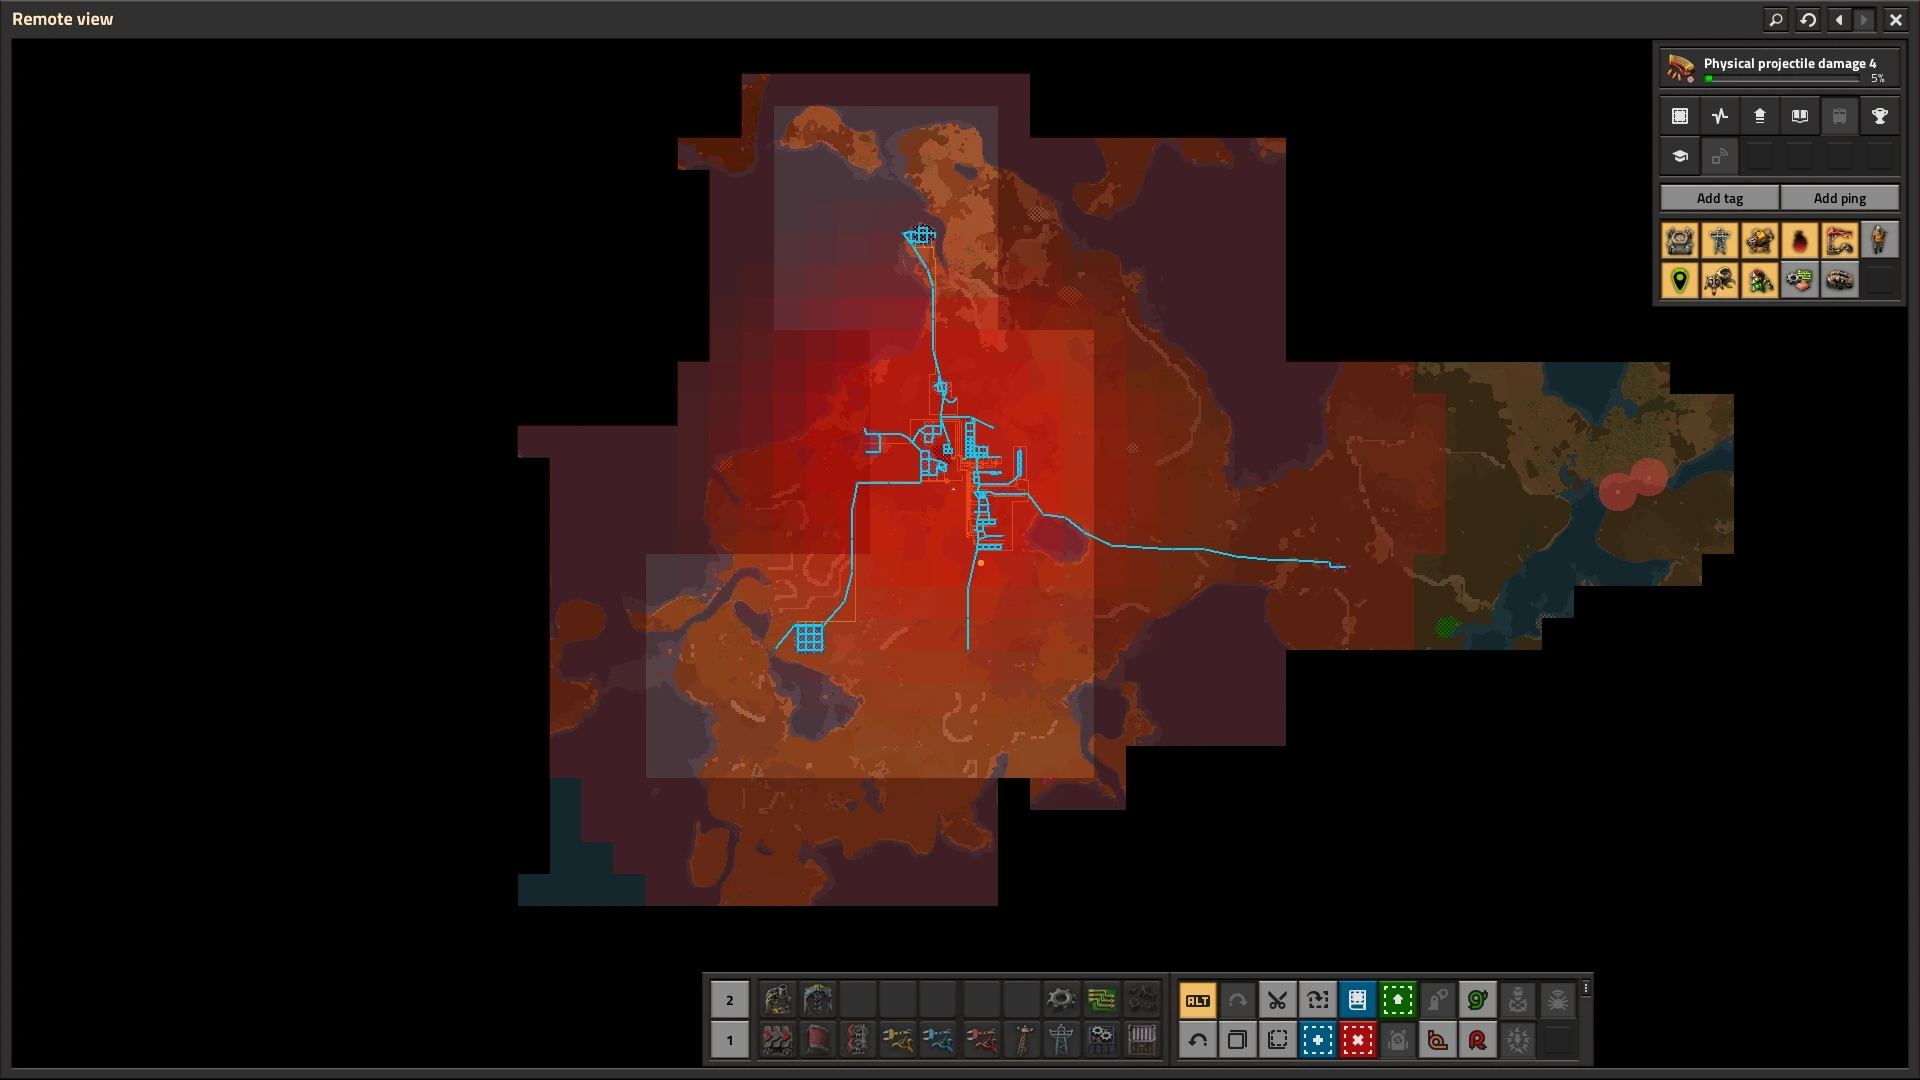Image resolution: width=1920 pixels, height=1080 pixels.
Task: Select the copper wire tool
Action: [1437, 1040]
